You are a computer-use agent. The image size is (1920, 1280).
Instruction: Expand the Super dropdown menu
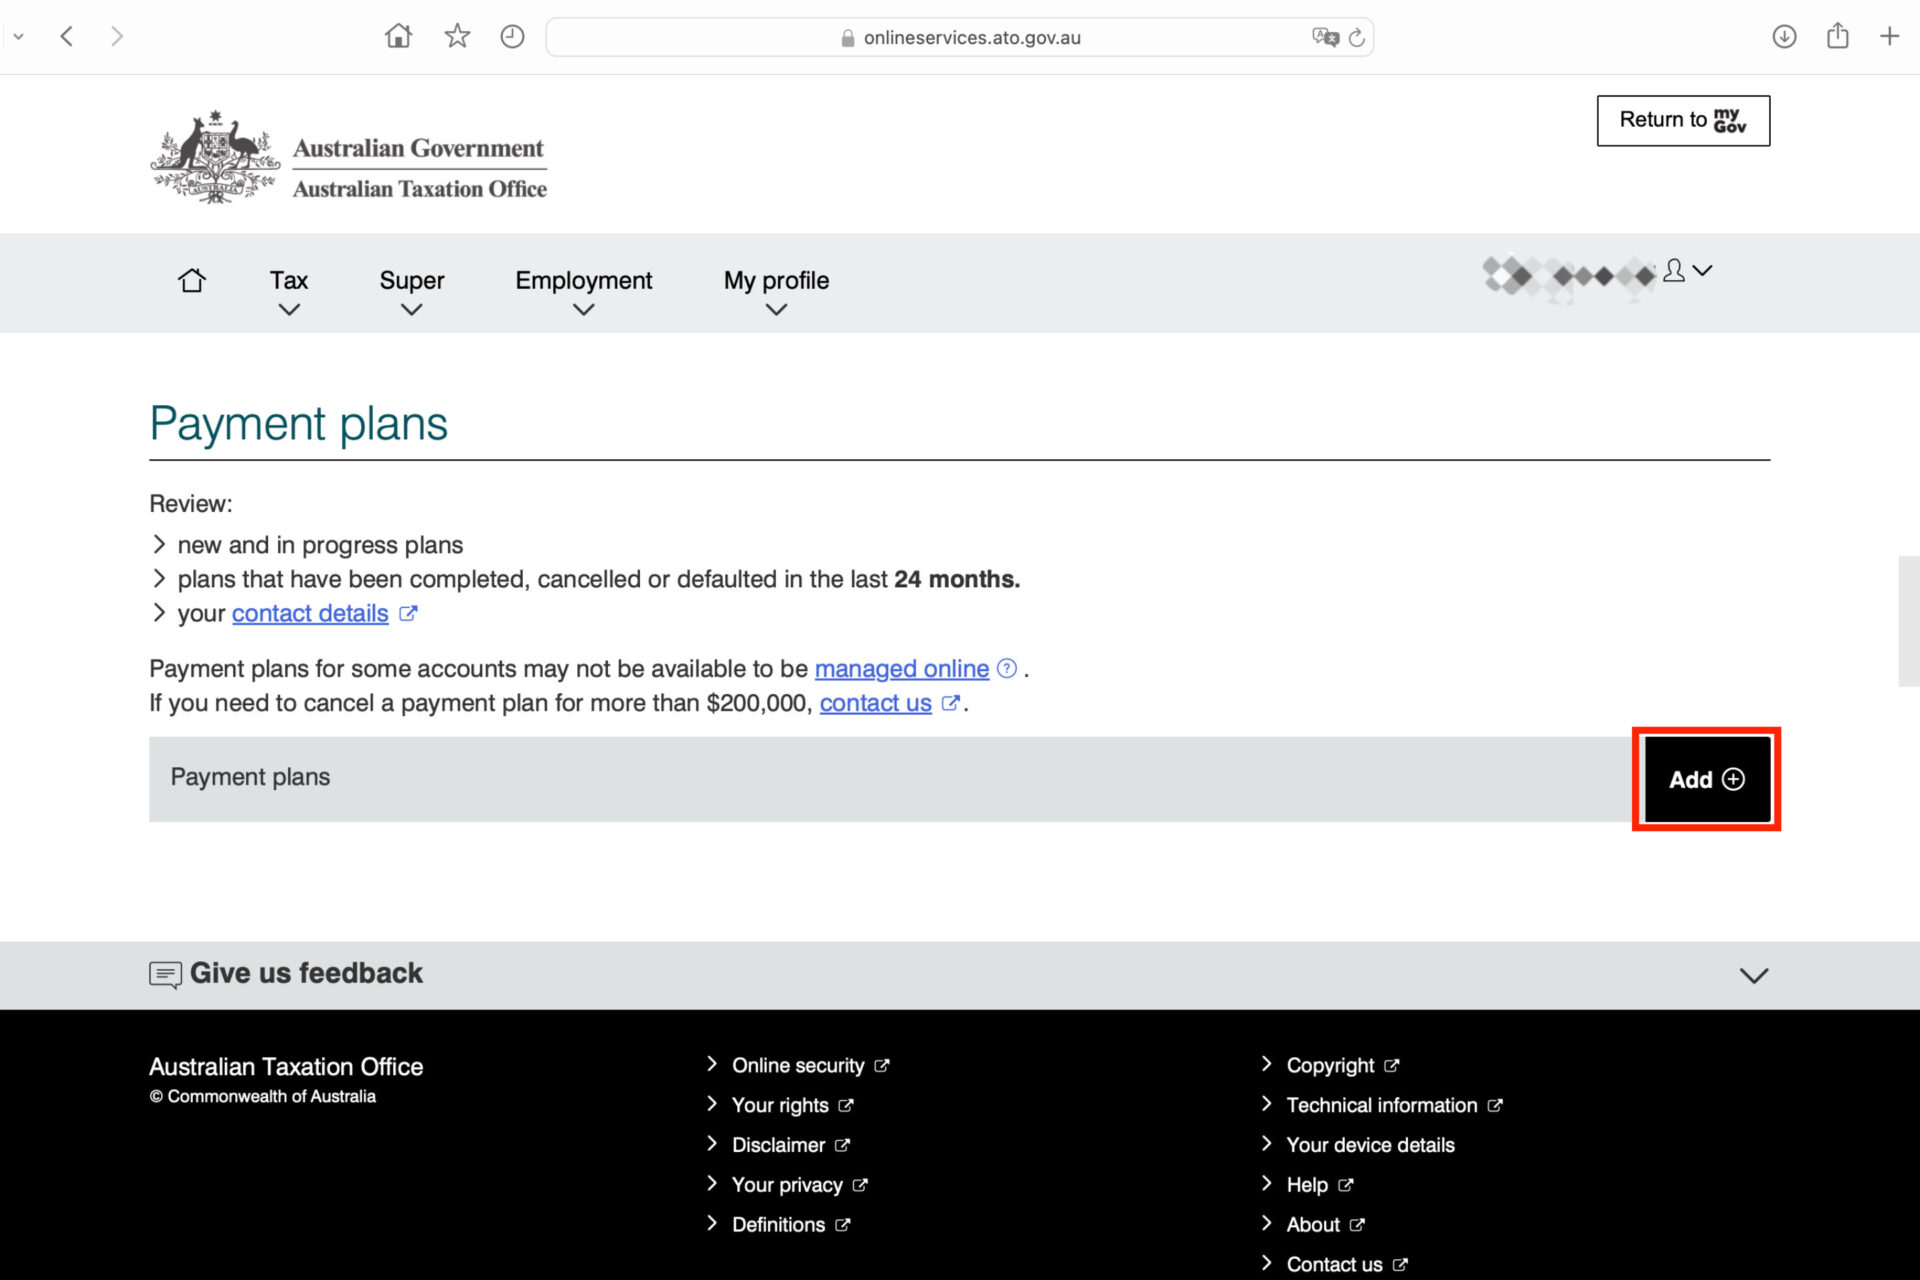pos(411,291)
